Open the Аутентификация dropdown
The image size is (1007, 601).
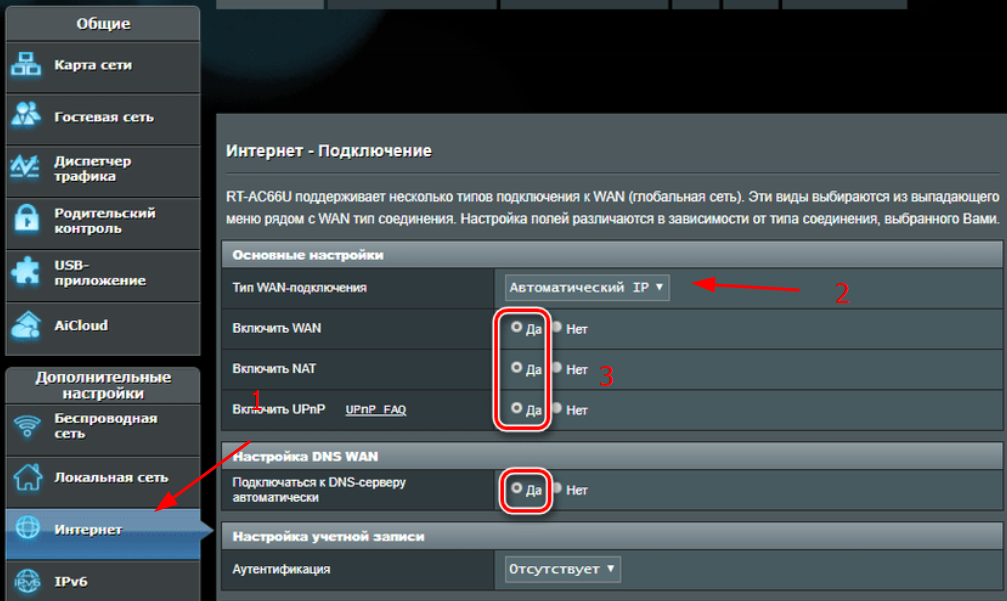point(563,569)
